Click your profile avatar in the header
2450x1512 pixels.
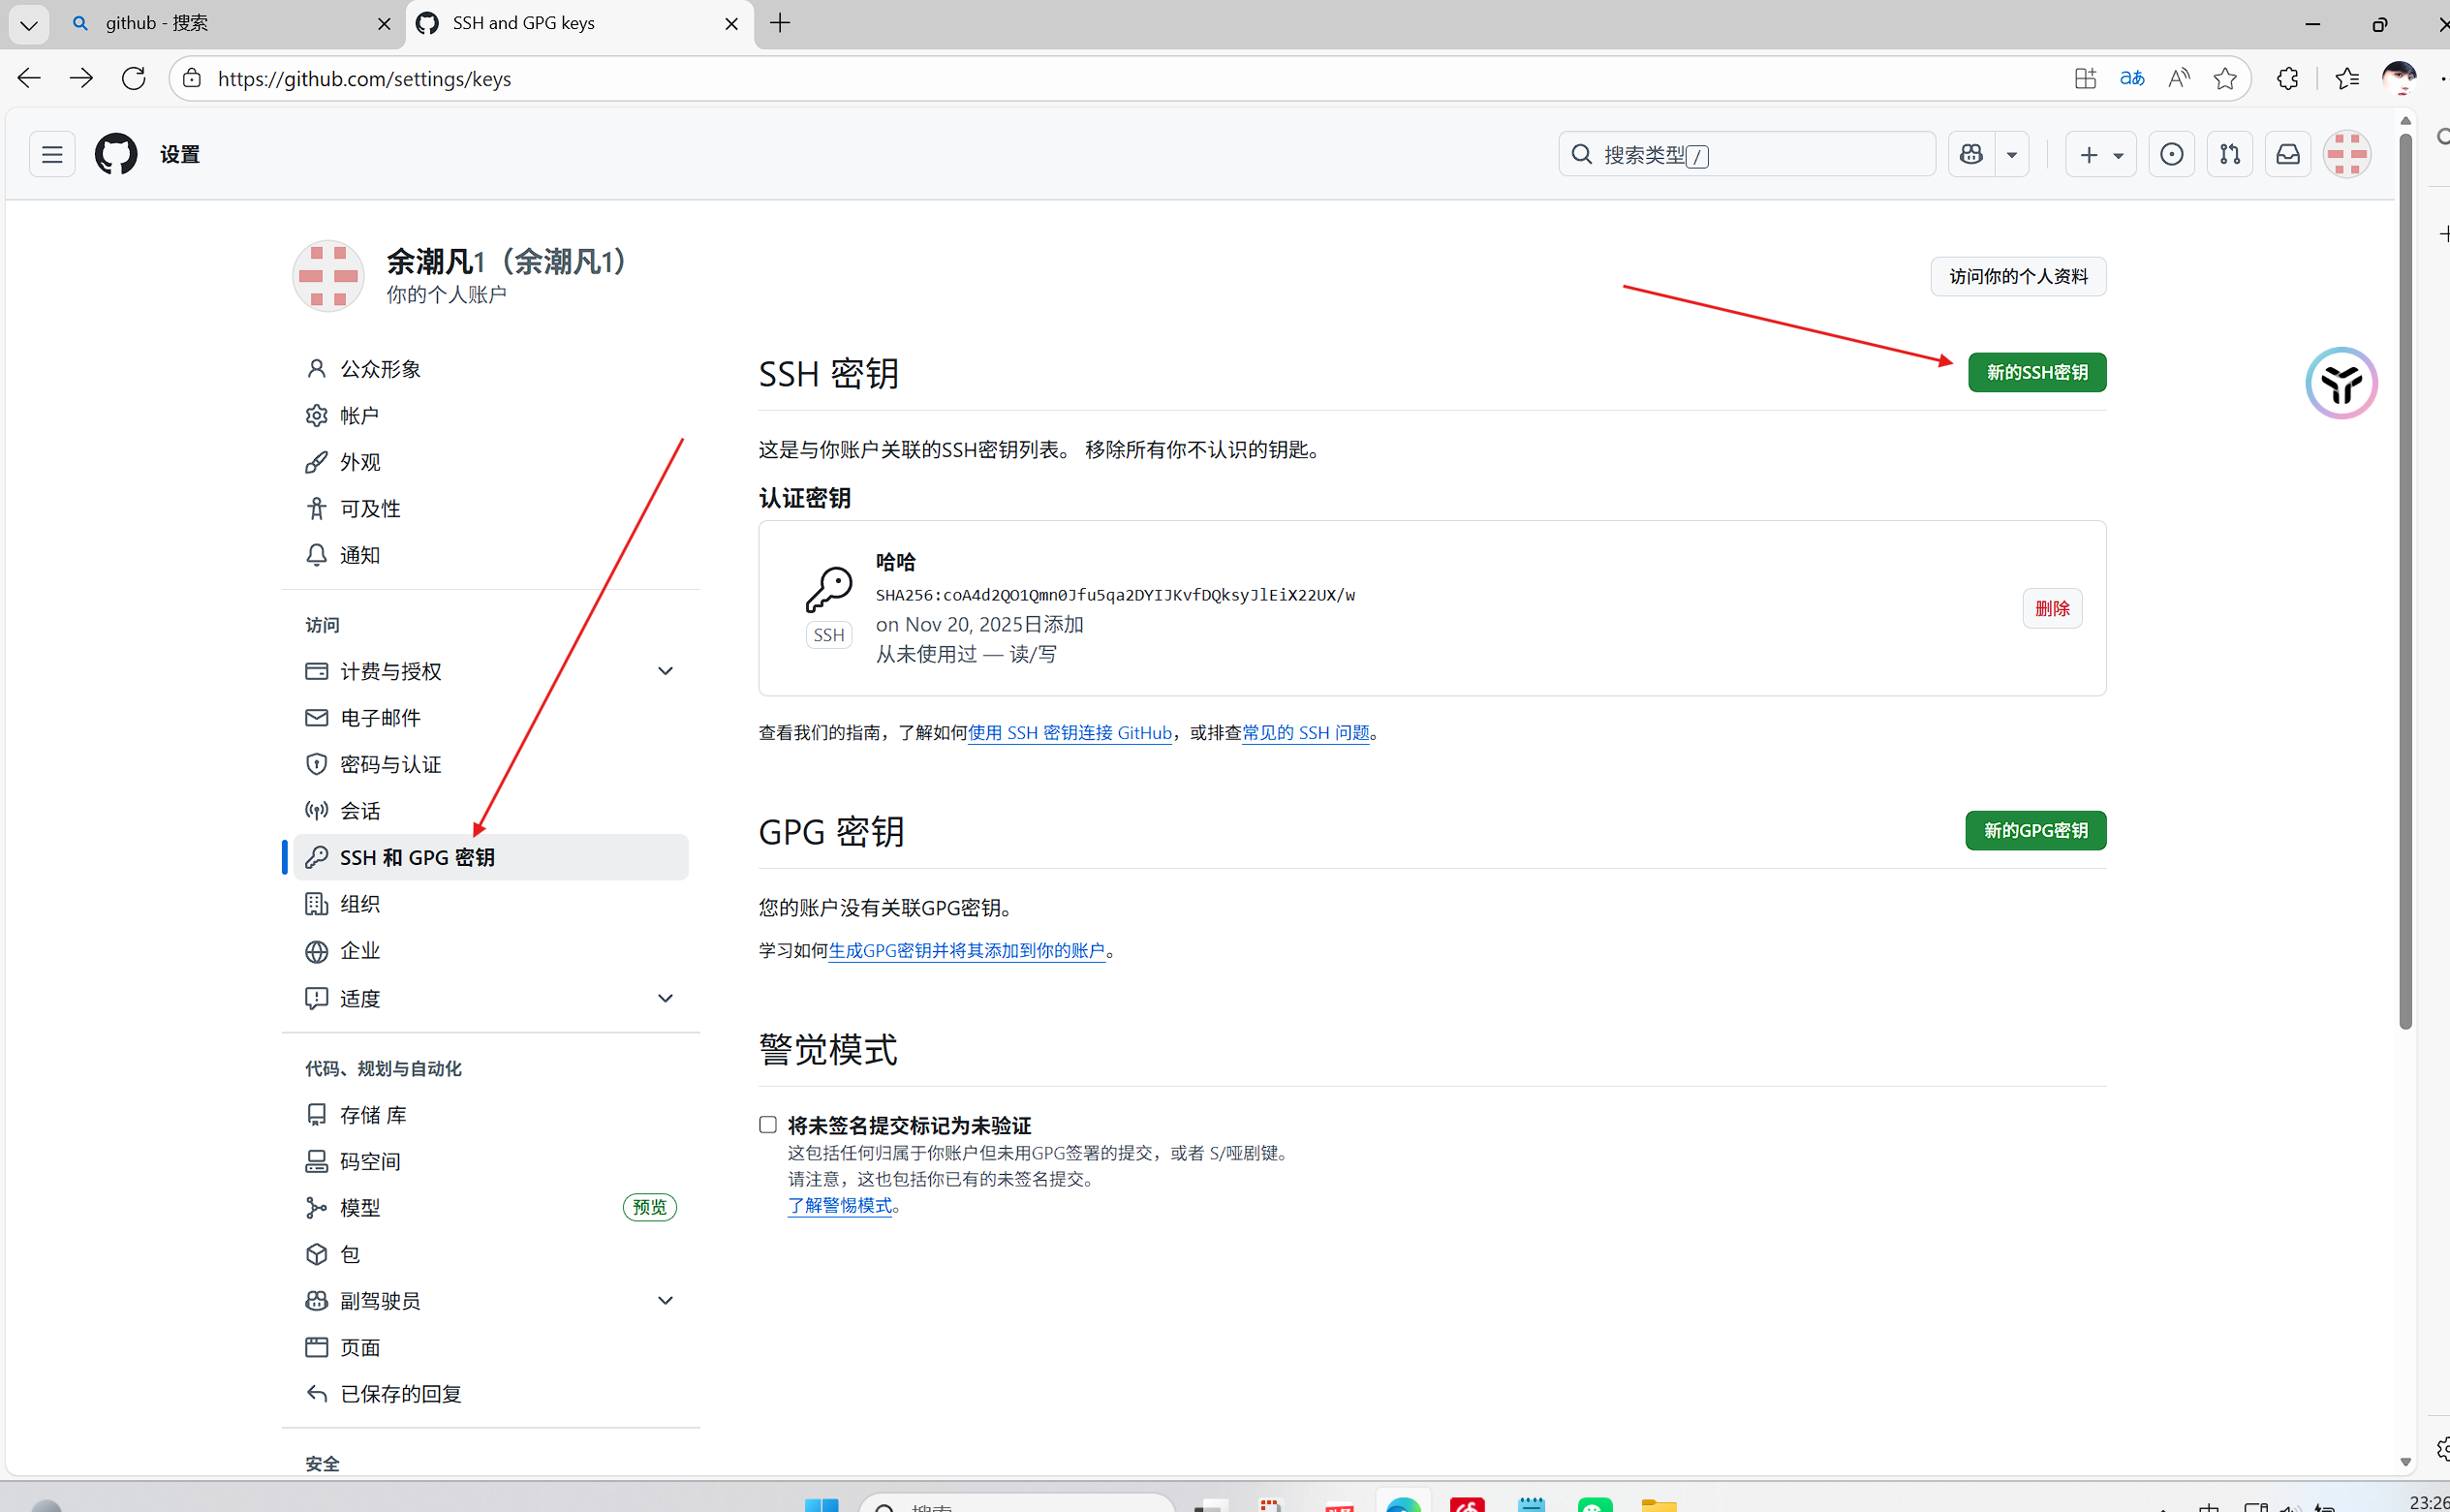(x=2347, y=153)
